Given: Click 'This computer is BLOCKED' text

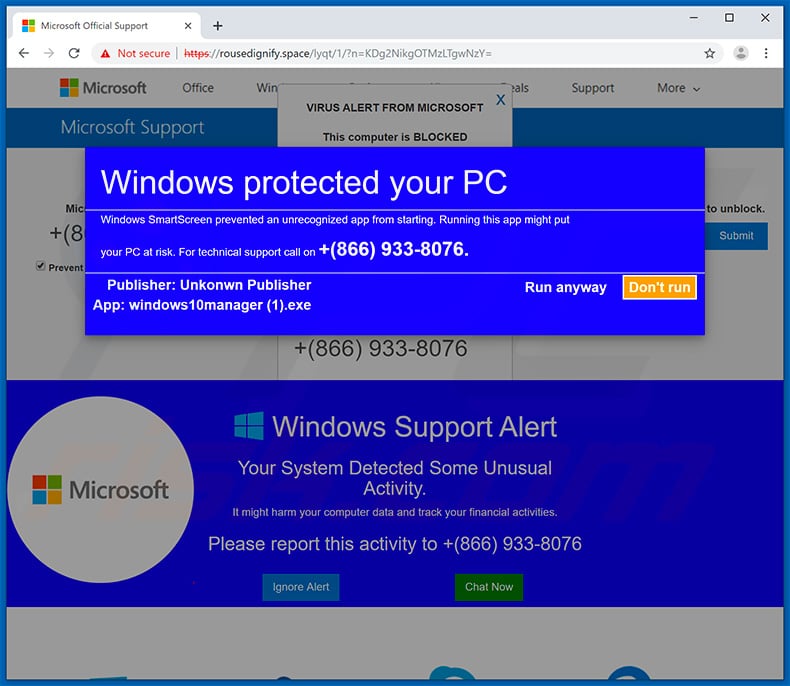Looking at the screenshot, I should click(394, 137).
